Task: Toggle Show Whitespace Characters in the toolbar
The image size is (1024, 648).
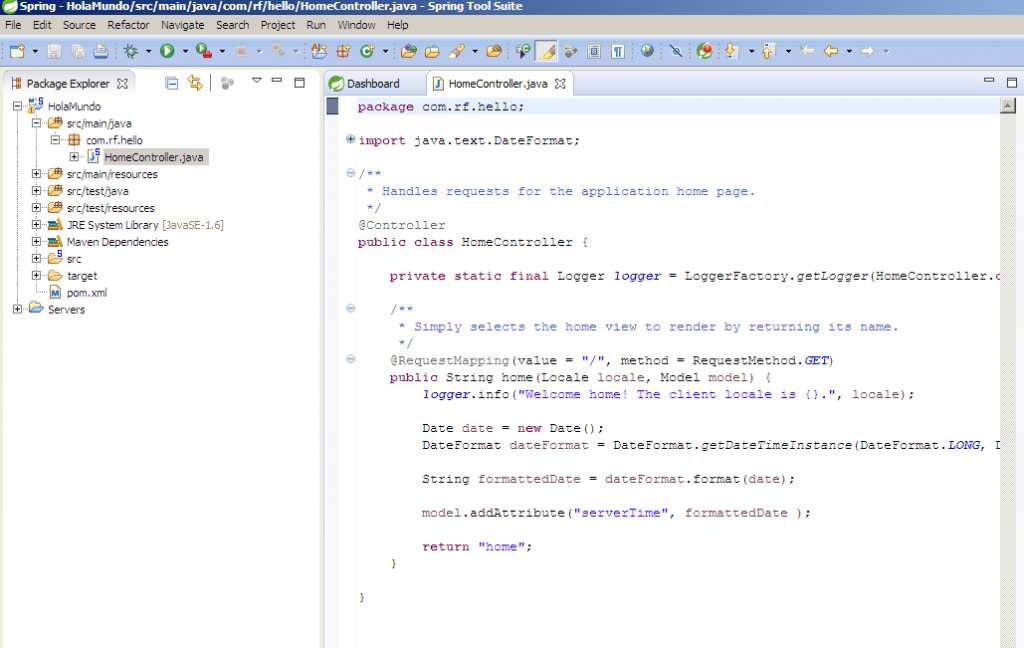Action: pos(618,50)
